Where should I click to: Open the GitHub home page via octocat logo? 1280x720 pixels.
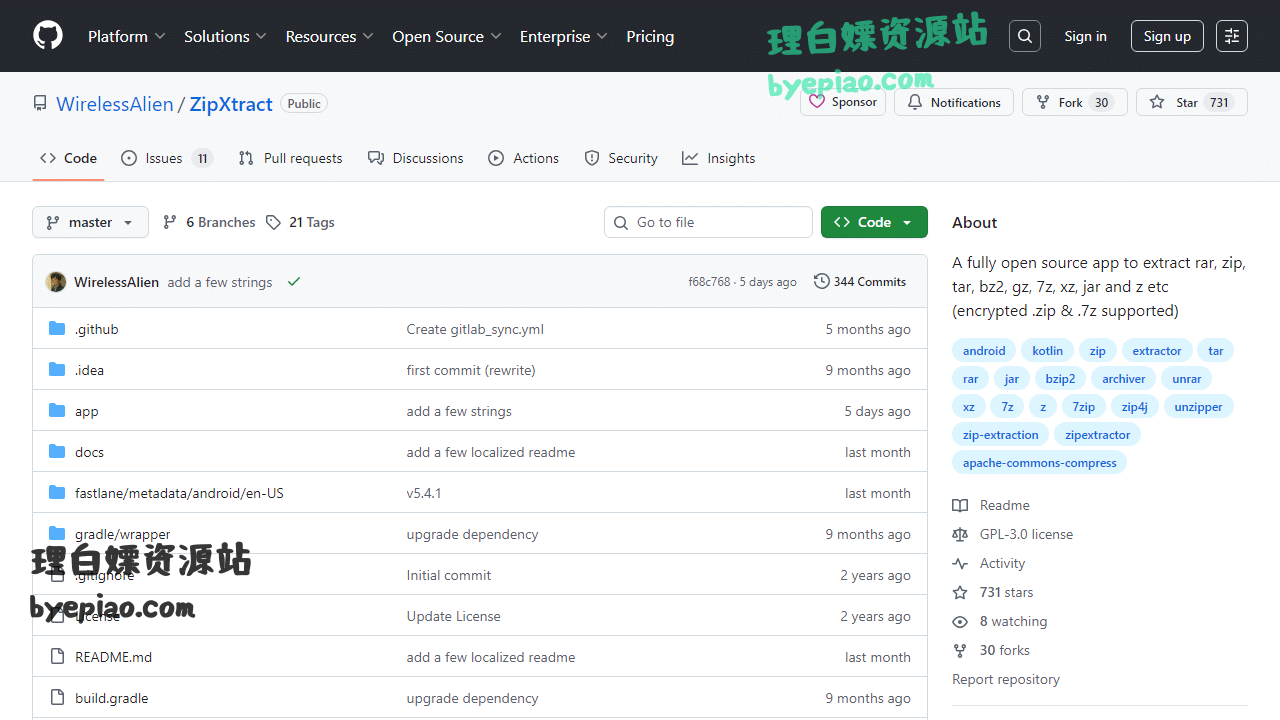(x=47, y=35)
